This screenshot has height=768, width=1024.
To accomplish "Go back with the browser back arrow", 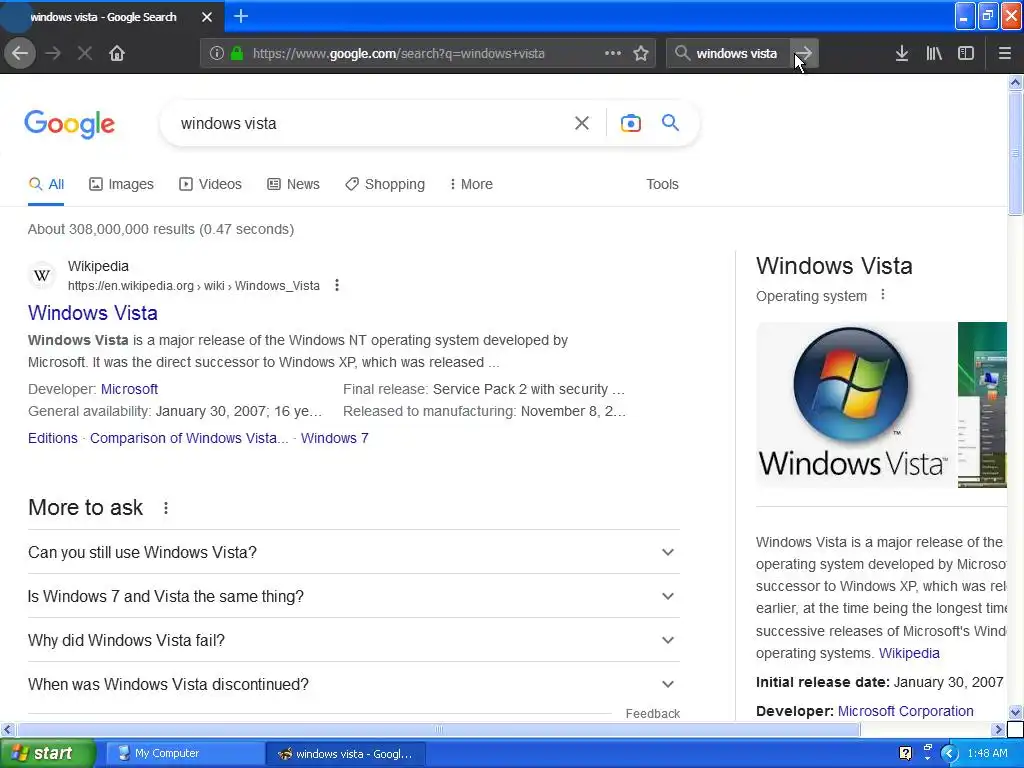I will coord(20,54).
